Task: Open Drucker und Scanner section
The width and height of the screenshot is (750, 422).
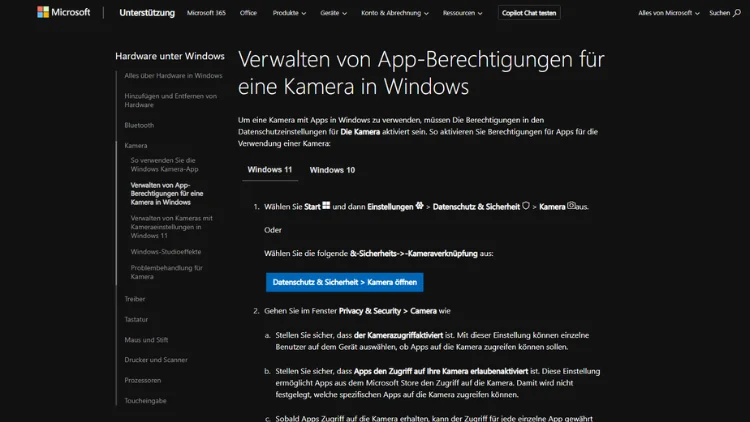Action: pyautogui.click(x=156, y=360)
